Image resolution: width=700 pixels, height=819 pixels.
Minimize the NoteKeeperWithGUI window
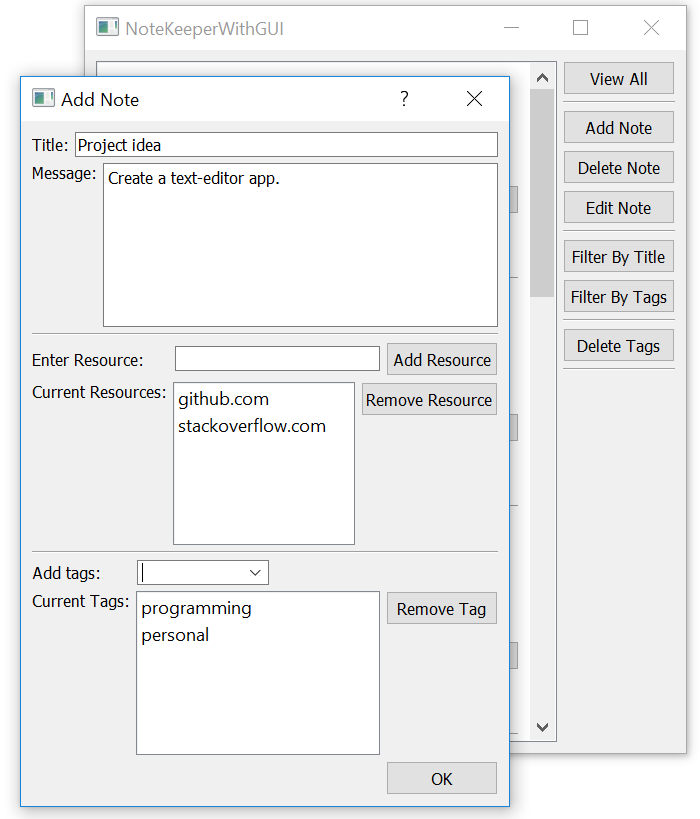click(511, 27)
